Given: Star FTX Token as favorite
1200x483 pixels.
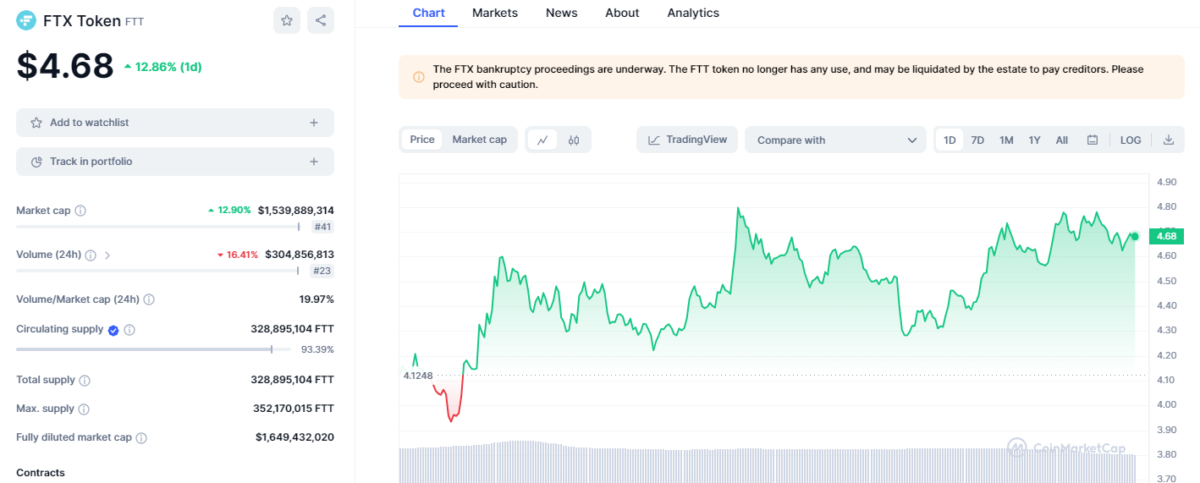Looking at the screenshot, I should [x=287, y=20].
